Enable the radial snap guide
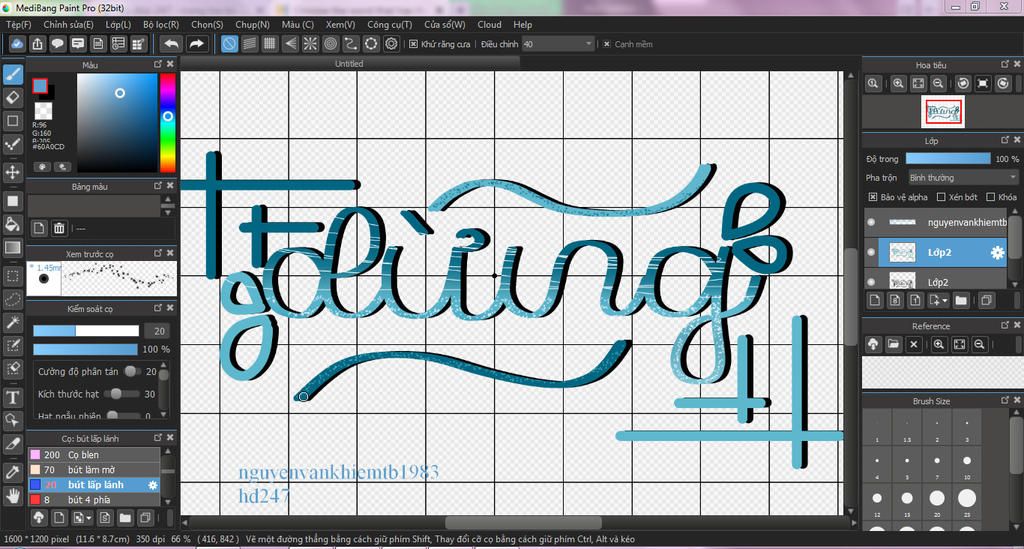The image size is (1024, 549). coord(310,44)
